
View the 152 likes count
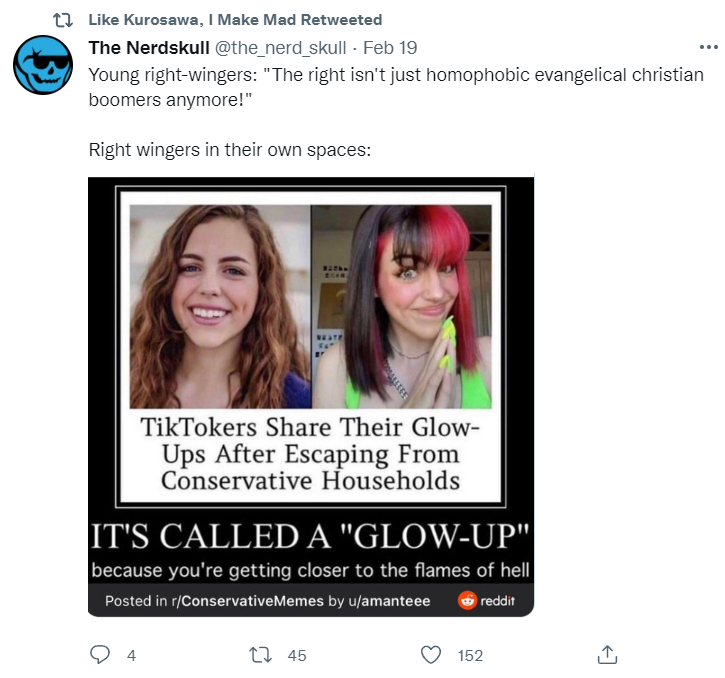470,655
